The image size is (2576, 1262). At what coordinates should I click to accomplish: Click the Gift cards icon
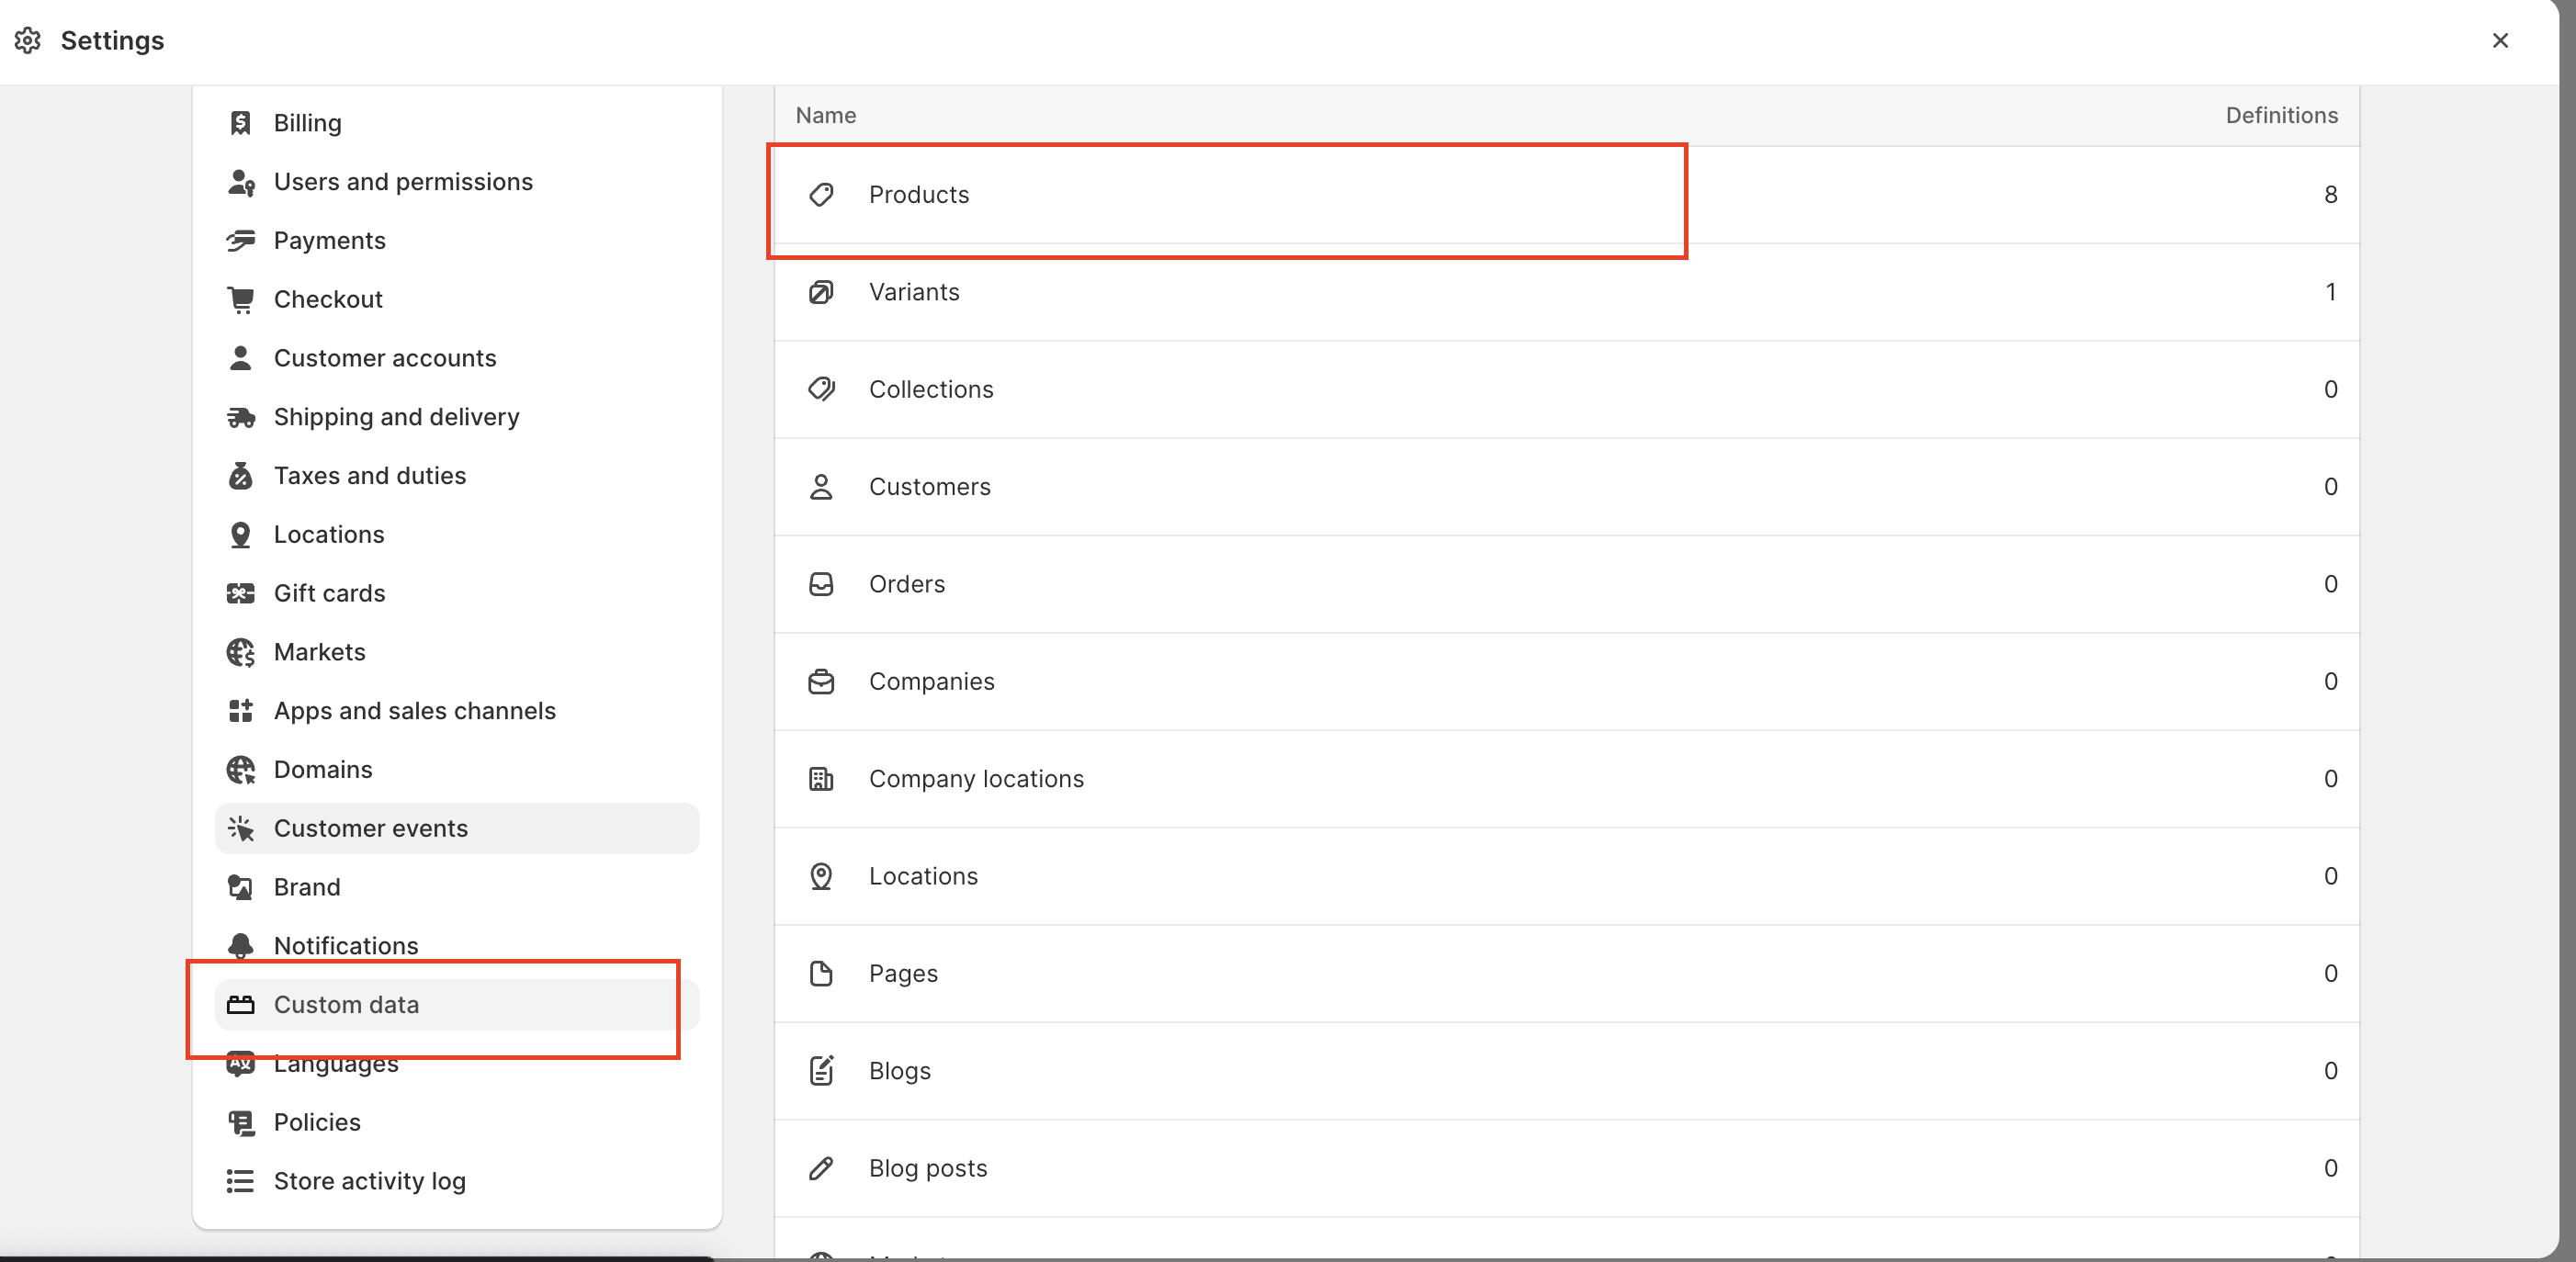240,593
